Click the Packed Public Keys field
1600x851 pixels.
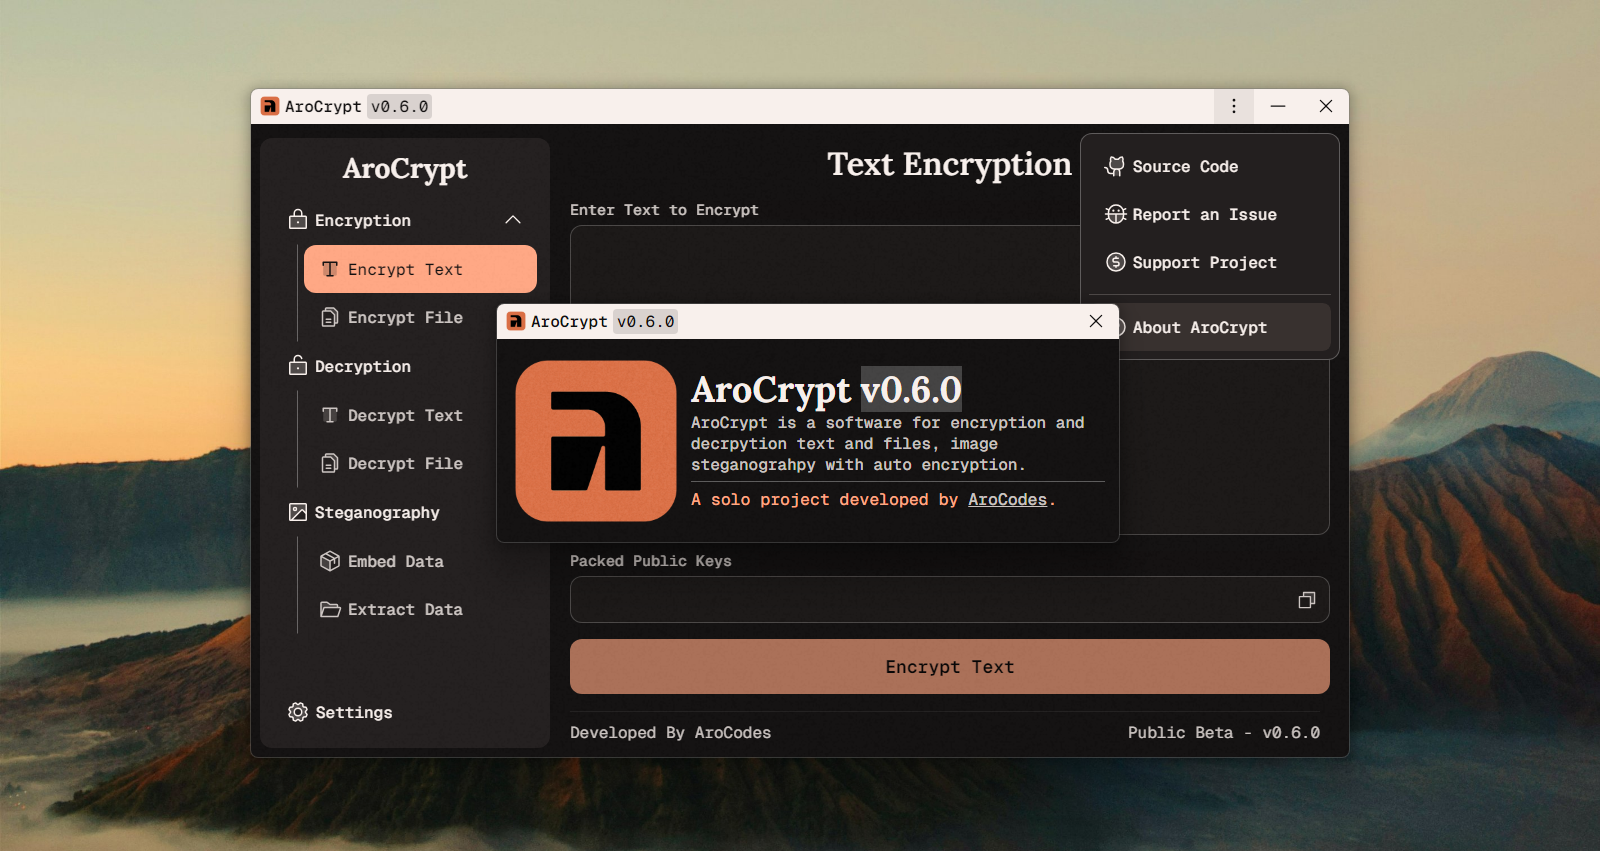pos(950,599)
